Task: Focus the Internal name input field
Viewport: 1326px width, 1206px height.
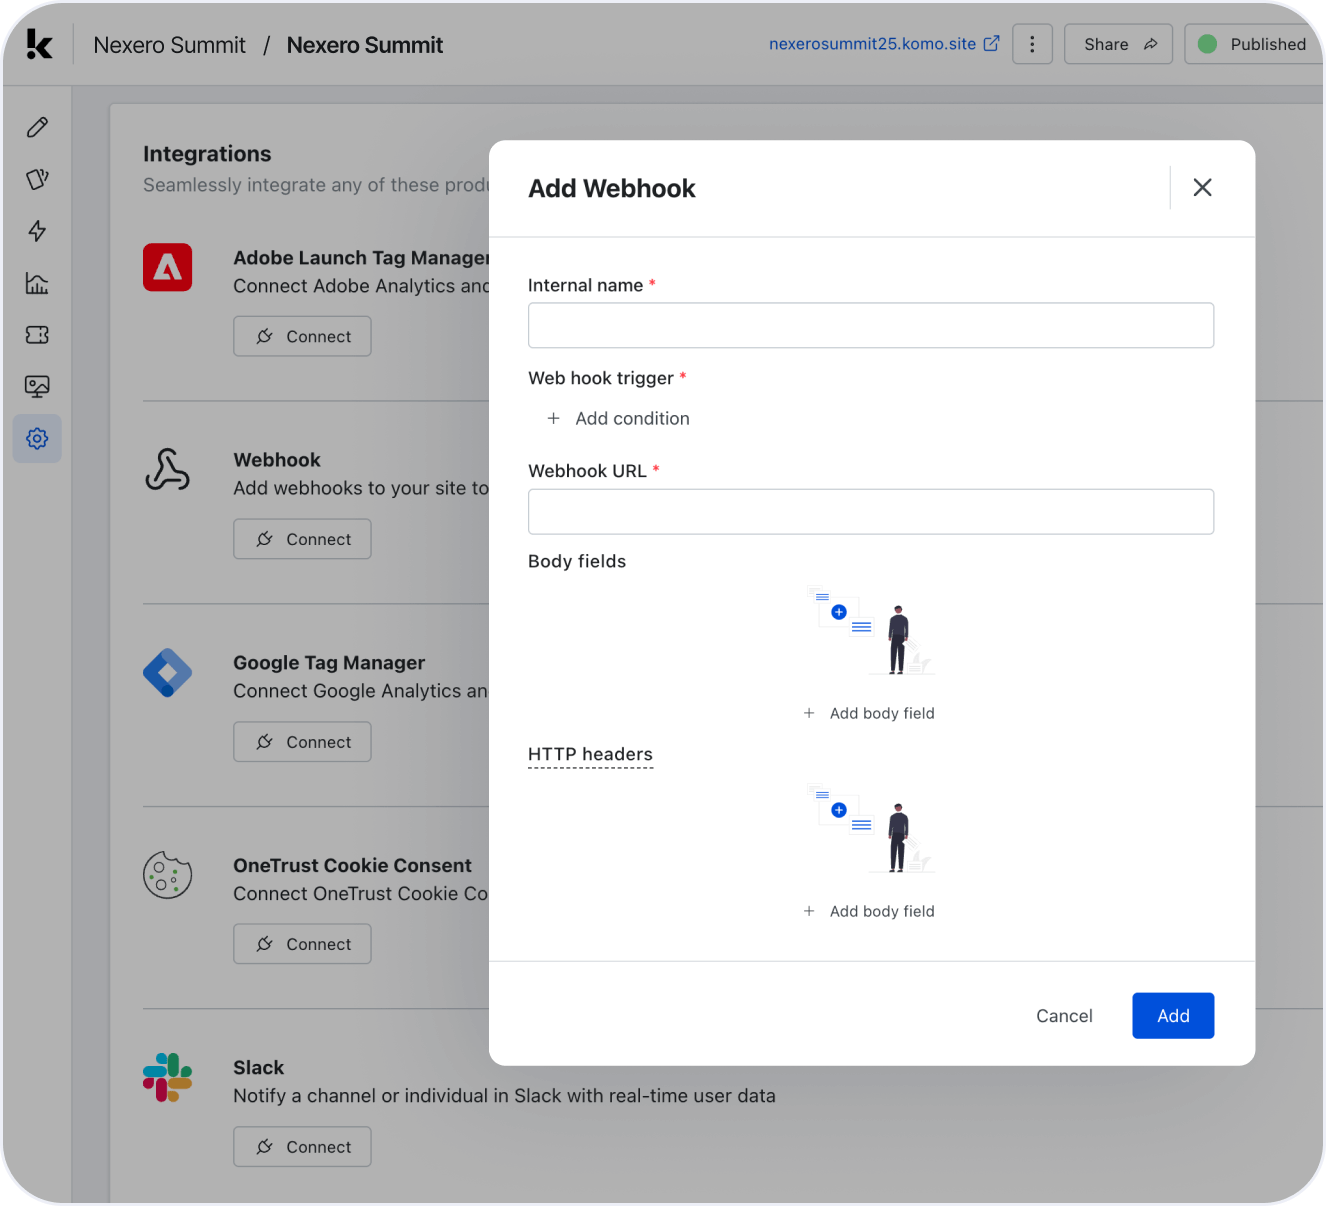Action: point(870,325)
